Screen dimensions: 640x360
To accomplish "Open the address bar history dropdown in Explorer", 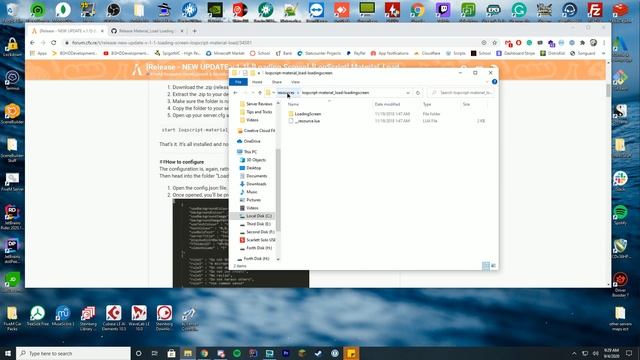I will pos(408,93).
